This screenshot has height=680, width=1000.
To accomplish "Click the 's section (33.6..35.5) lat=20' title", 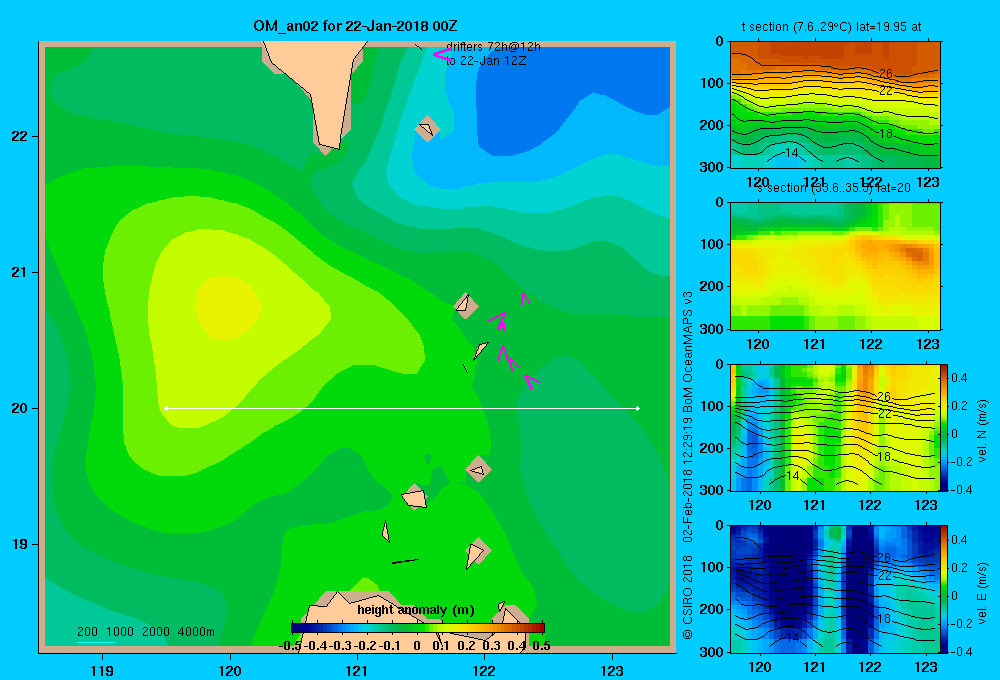I will click(833, 188).
